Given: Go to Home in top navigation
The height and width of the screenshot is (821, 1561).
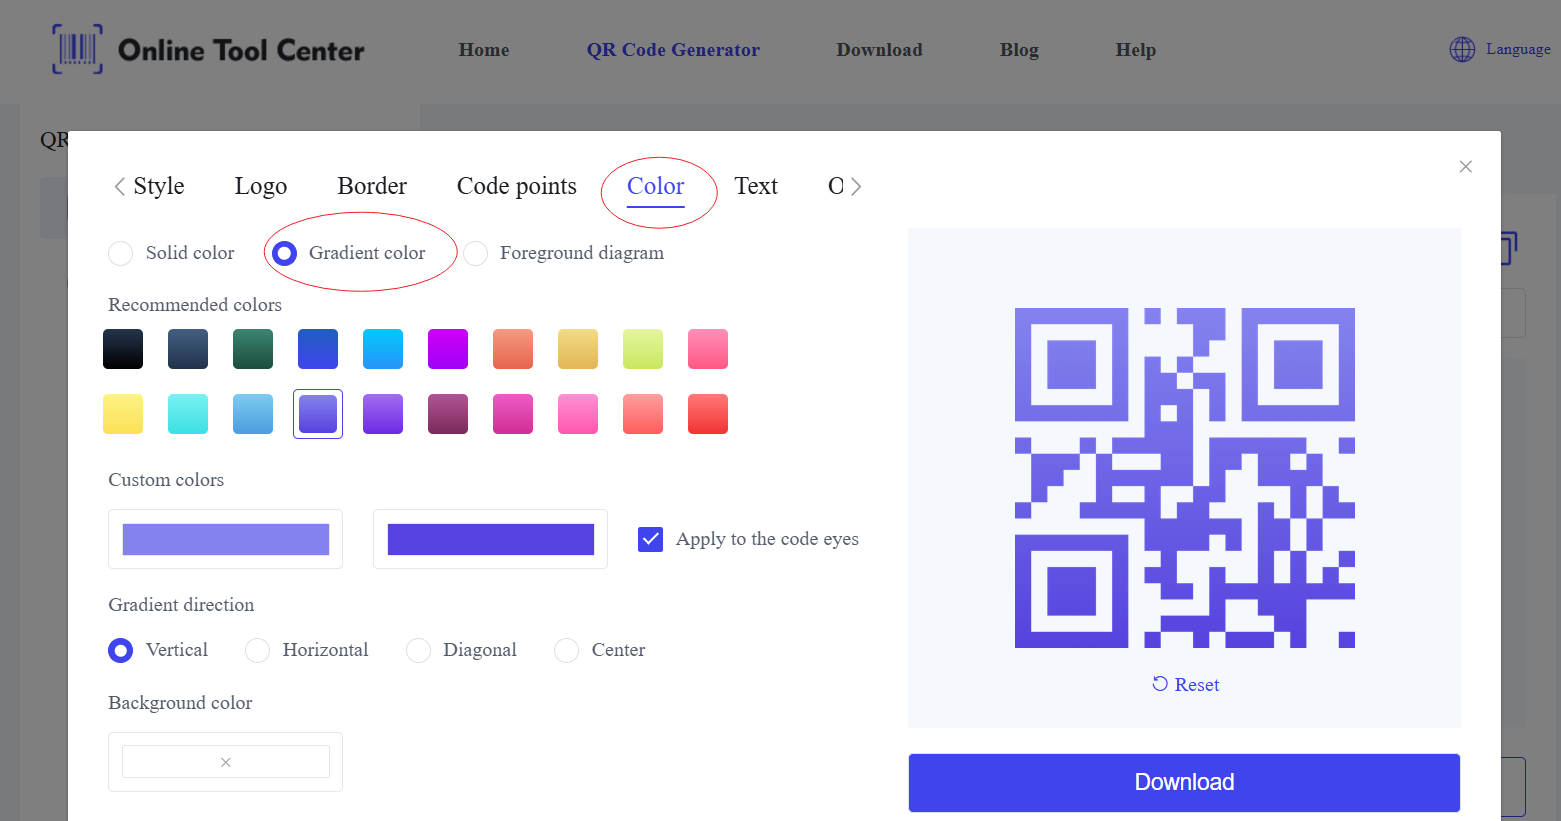Looking at the screenshot, I should click(484, 50).
